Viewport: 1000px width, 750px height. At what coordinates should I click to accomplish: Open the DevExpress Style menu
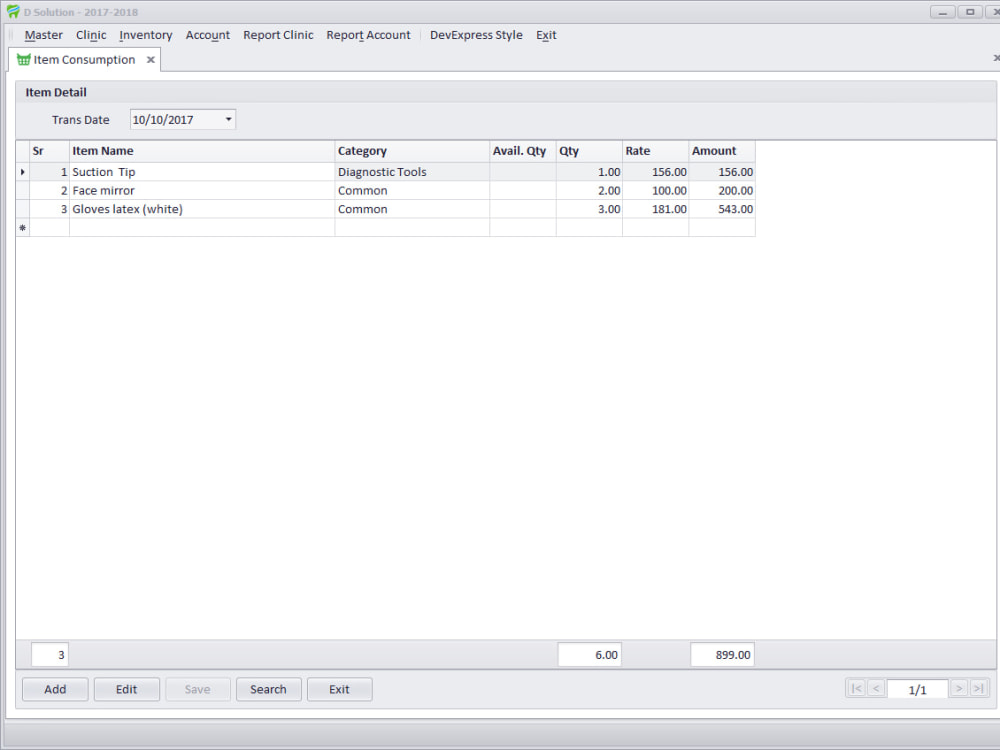tap(476, 35)
